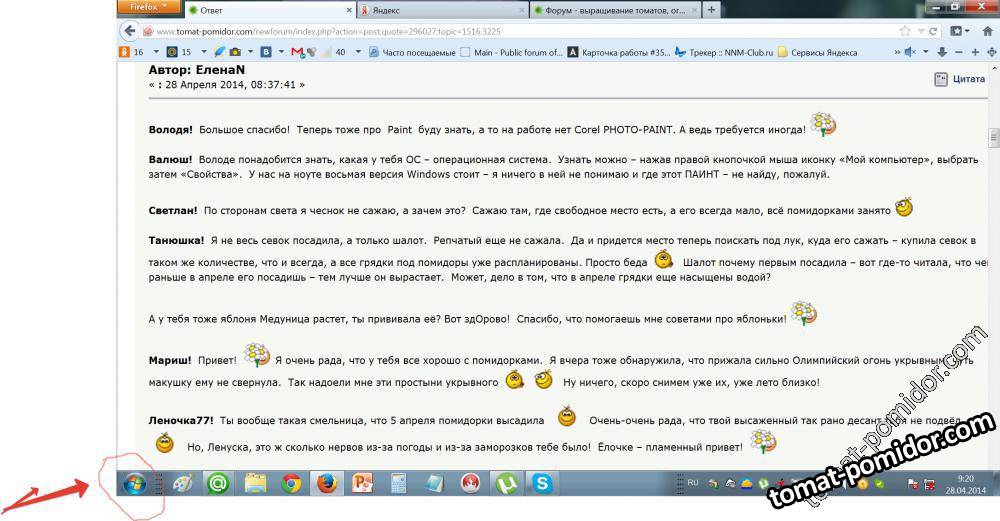Screen dimensions: 1000x521
Task: Open a new browser tab
Action: click(711, 10)
